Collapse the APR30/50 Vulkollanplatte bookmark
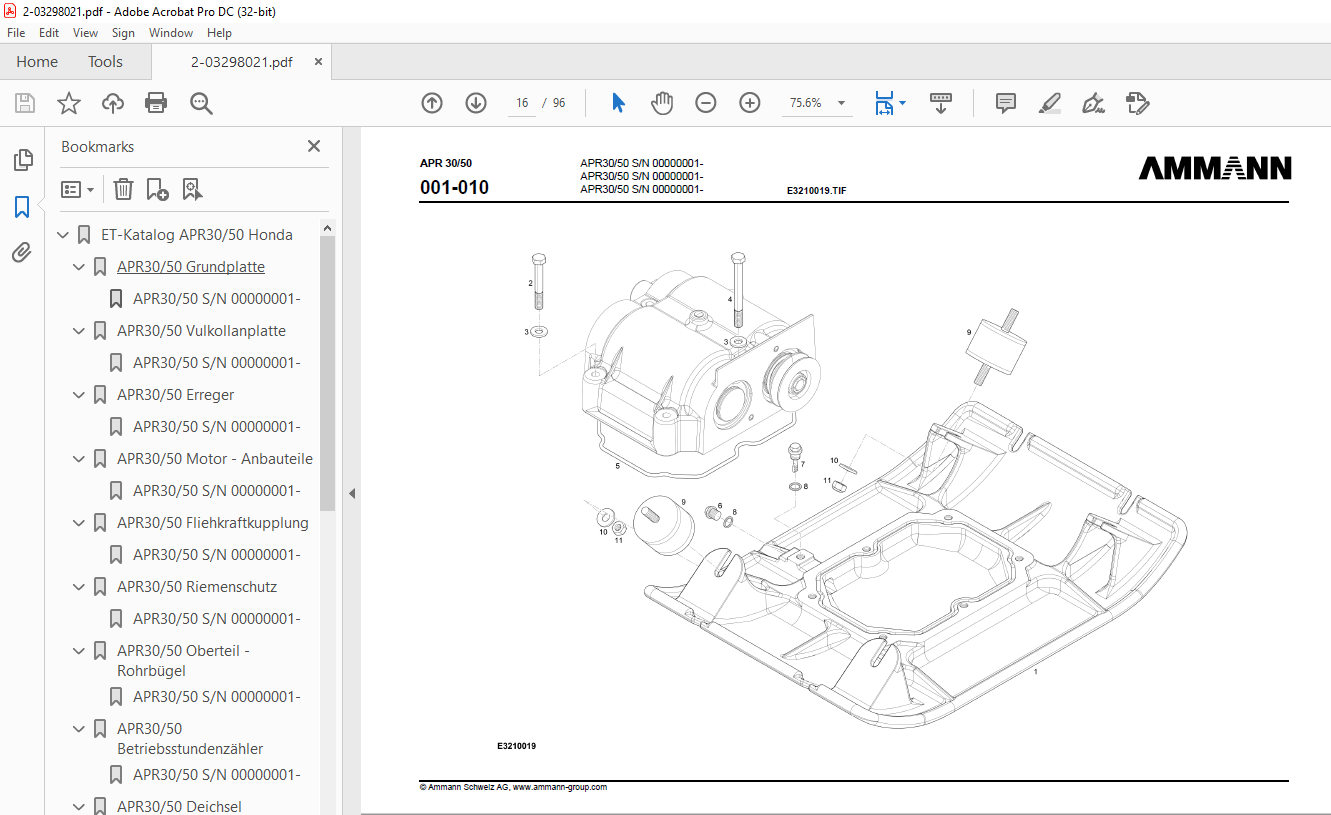 point(79,331)
